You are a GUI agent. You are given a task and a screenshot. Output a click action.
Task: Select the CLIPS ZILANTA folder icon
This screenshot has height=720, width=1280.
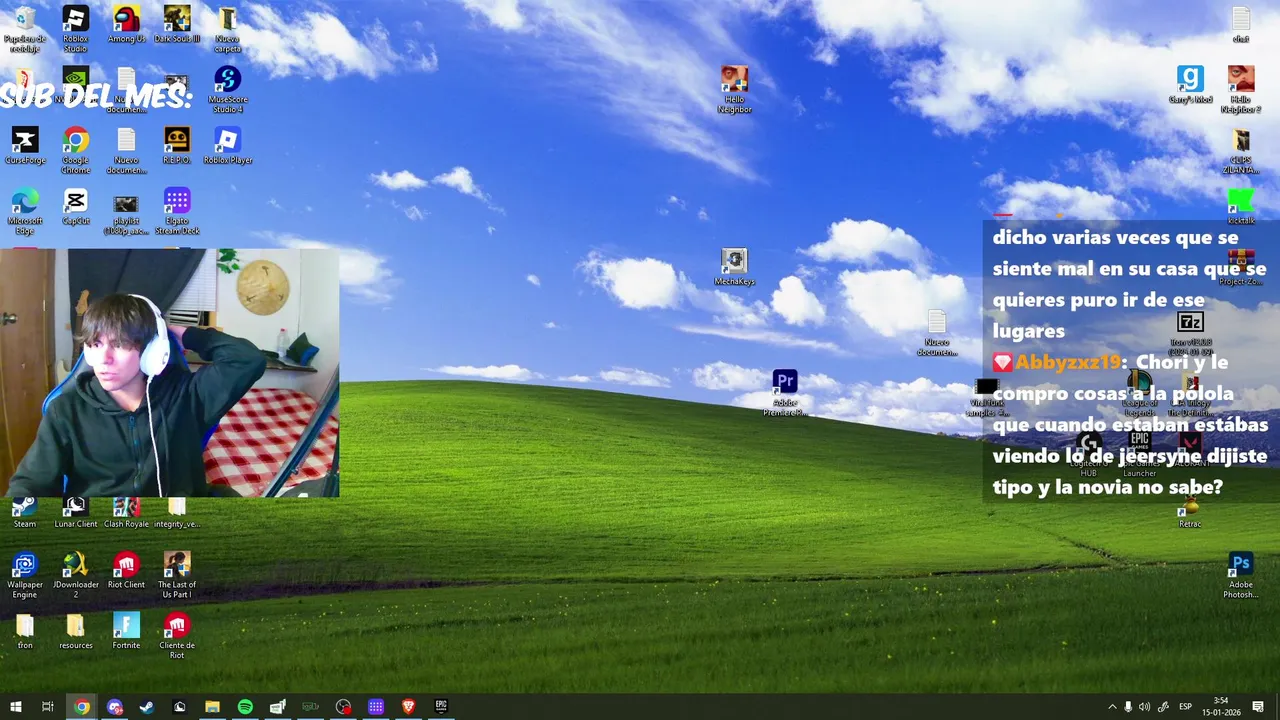1241,151
